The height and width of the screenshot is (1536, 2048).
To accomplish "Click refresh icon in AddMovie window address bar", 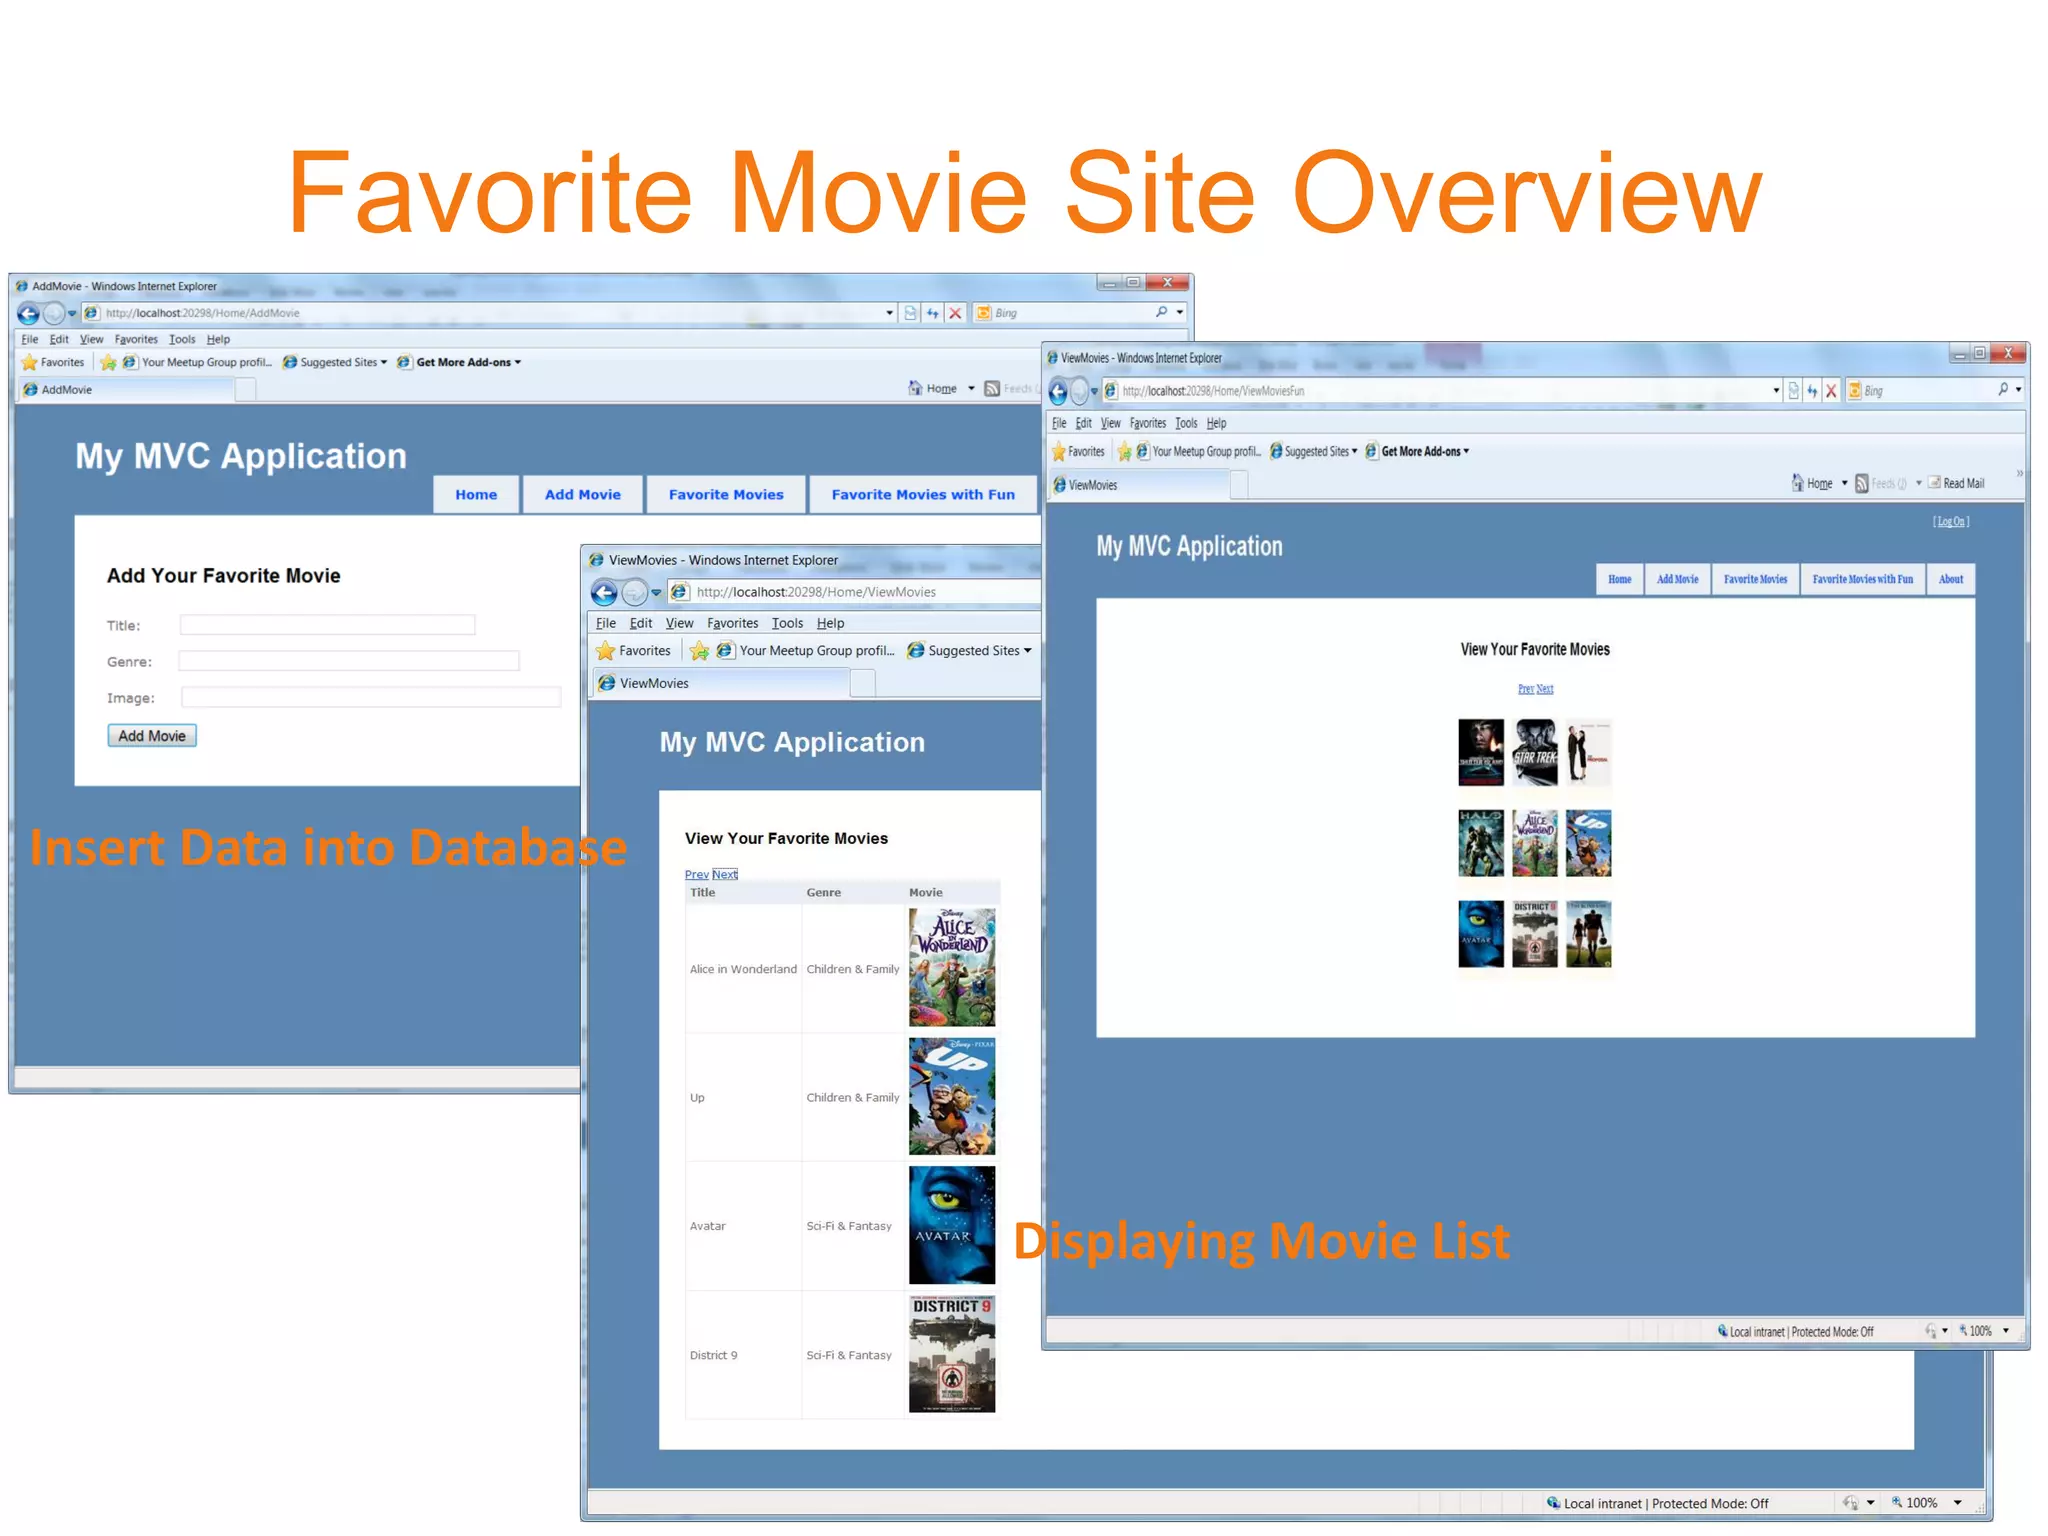I will [x=932, y=313].
